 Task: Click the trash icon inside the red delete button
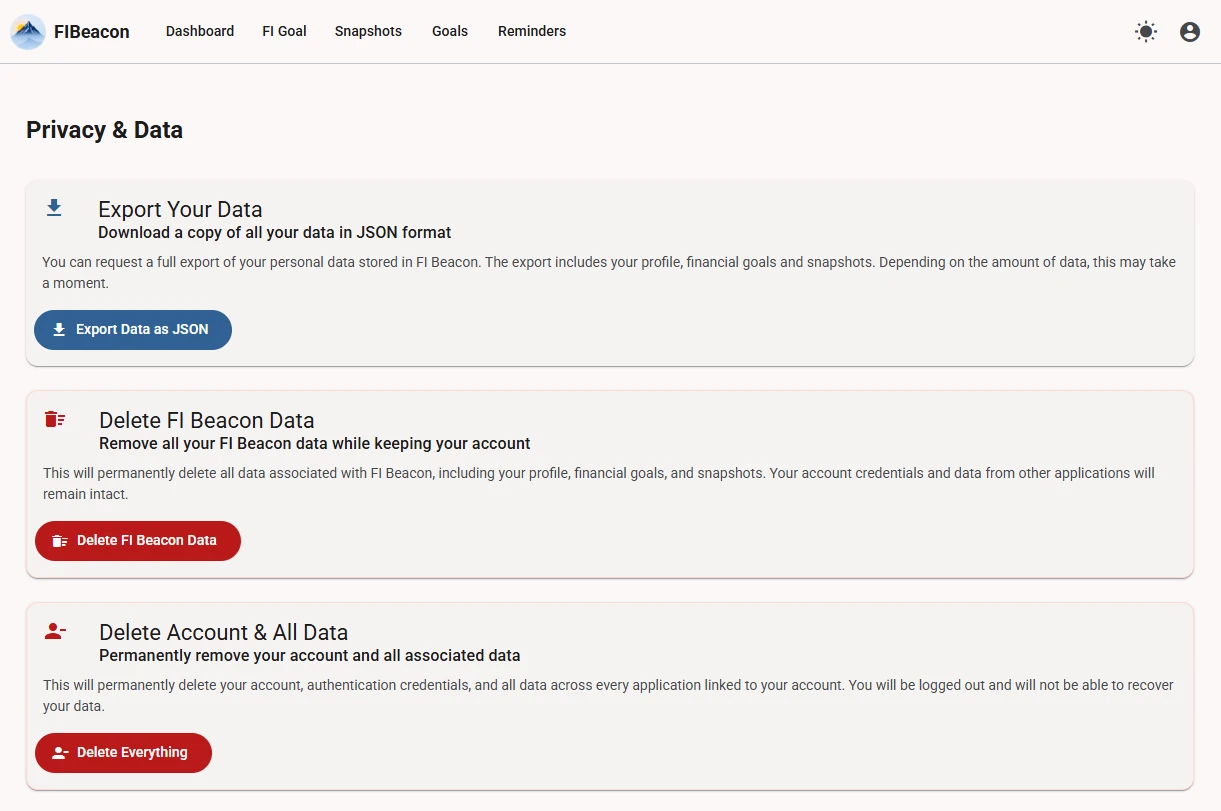pos(61,540)
